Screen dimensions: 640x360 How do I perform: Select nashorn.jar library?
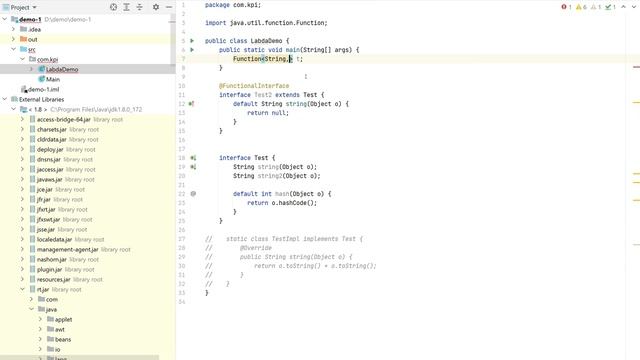tap(51, 259)
